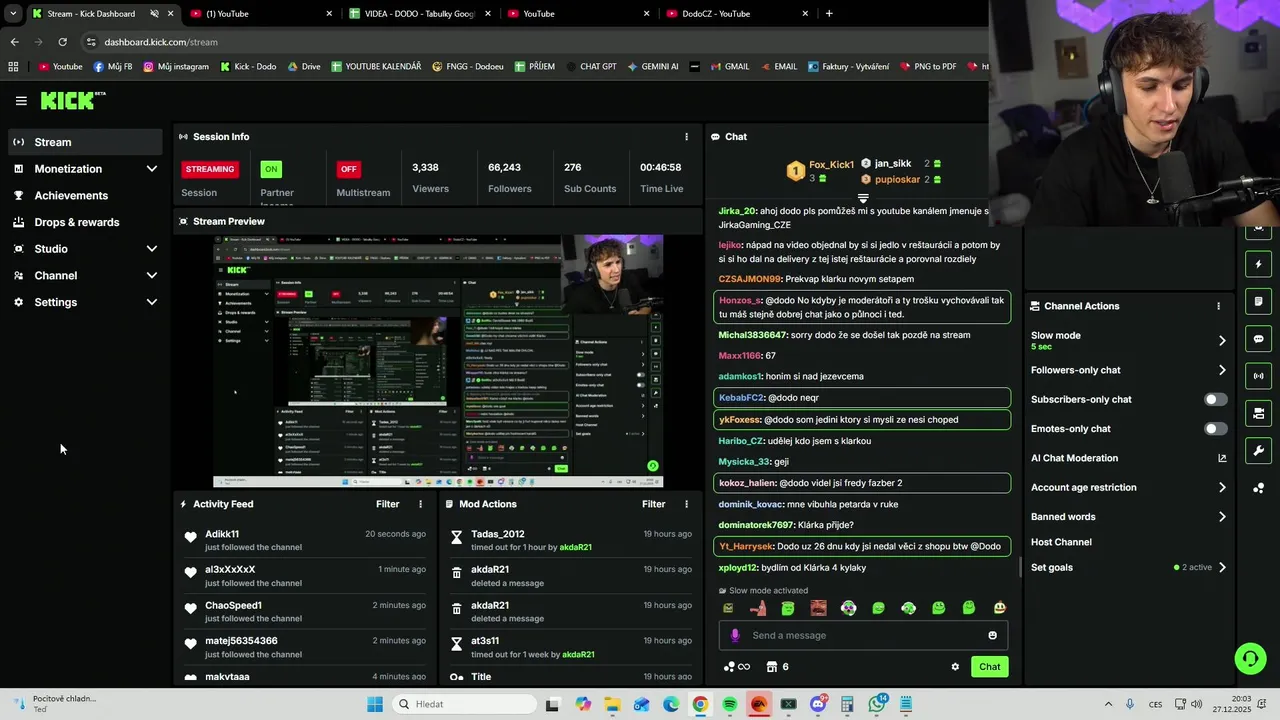Click the channel points infinity icon
The image size is (1280, 720).
[737, 667]
